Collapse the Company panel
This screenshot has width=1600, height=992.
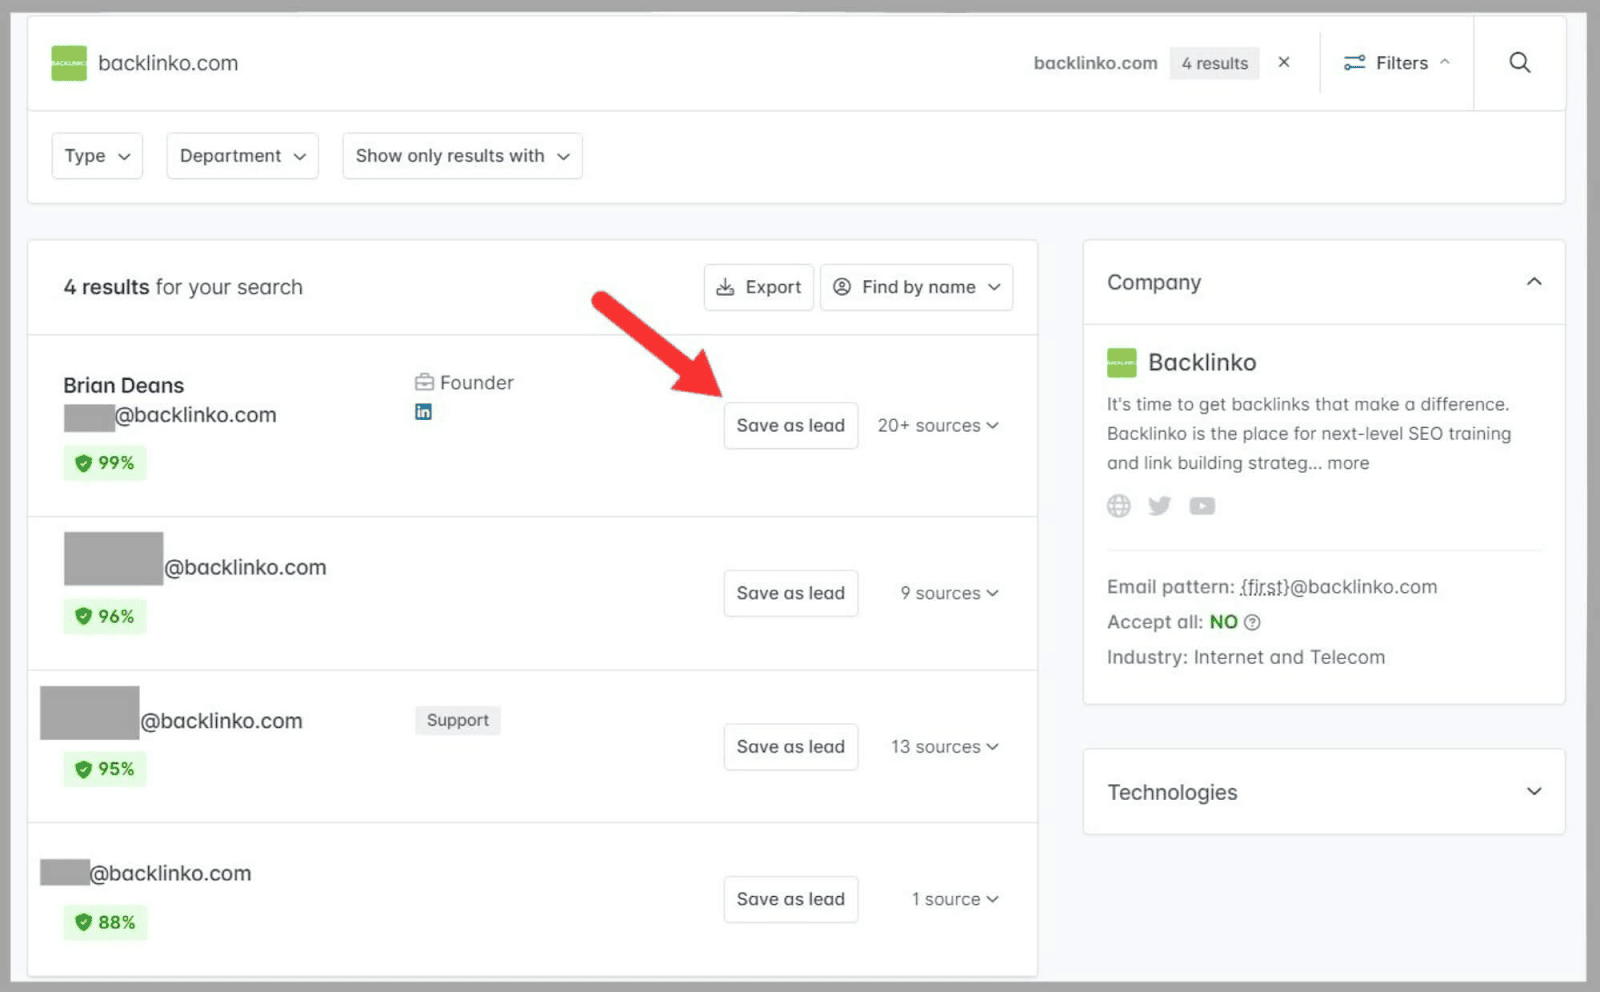coord(1533,282)
